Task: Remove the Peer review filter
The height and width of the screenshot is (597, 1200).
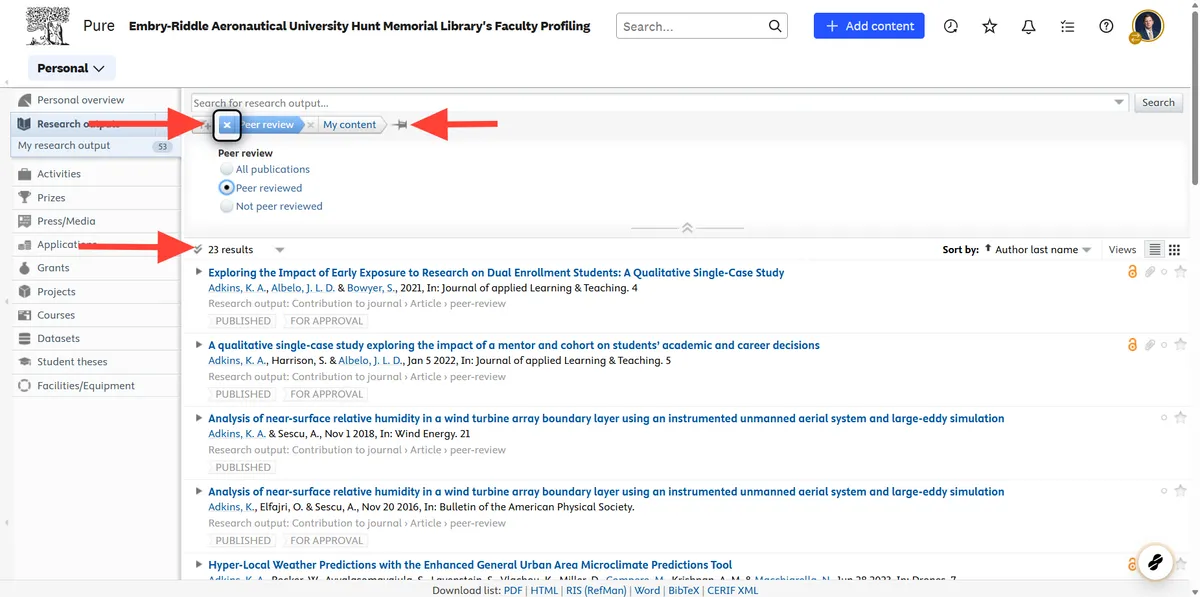Action: 227,125
